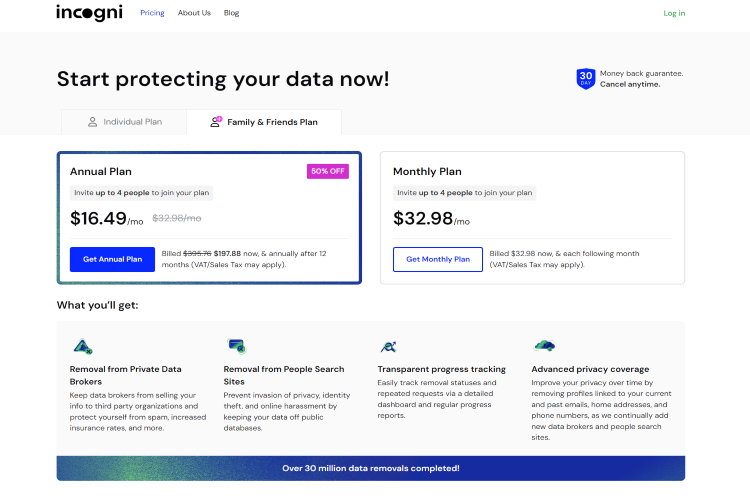Click the 30 day money back shield icon
Image resolution: width=750 pixels, height=500 pixels.
(585, 79)
